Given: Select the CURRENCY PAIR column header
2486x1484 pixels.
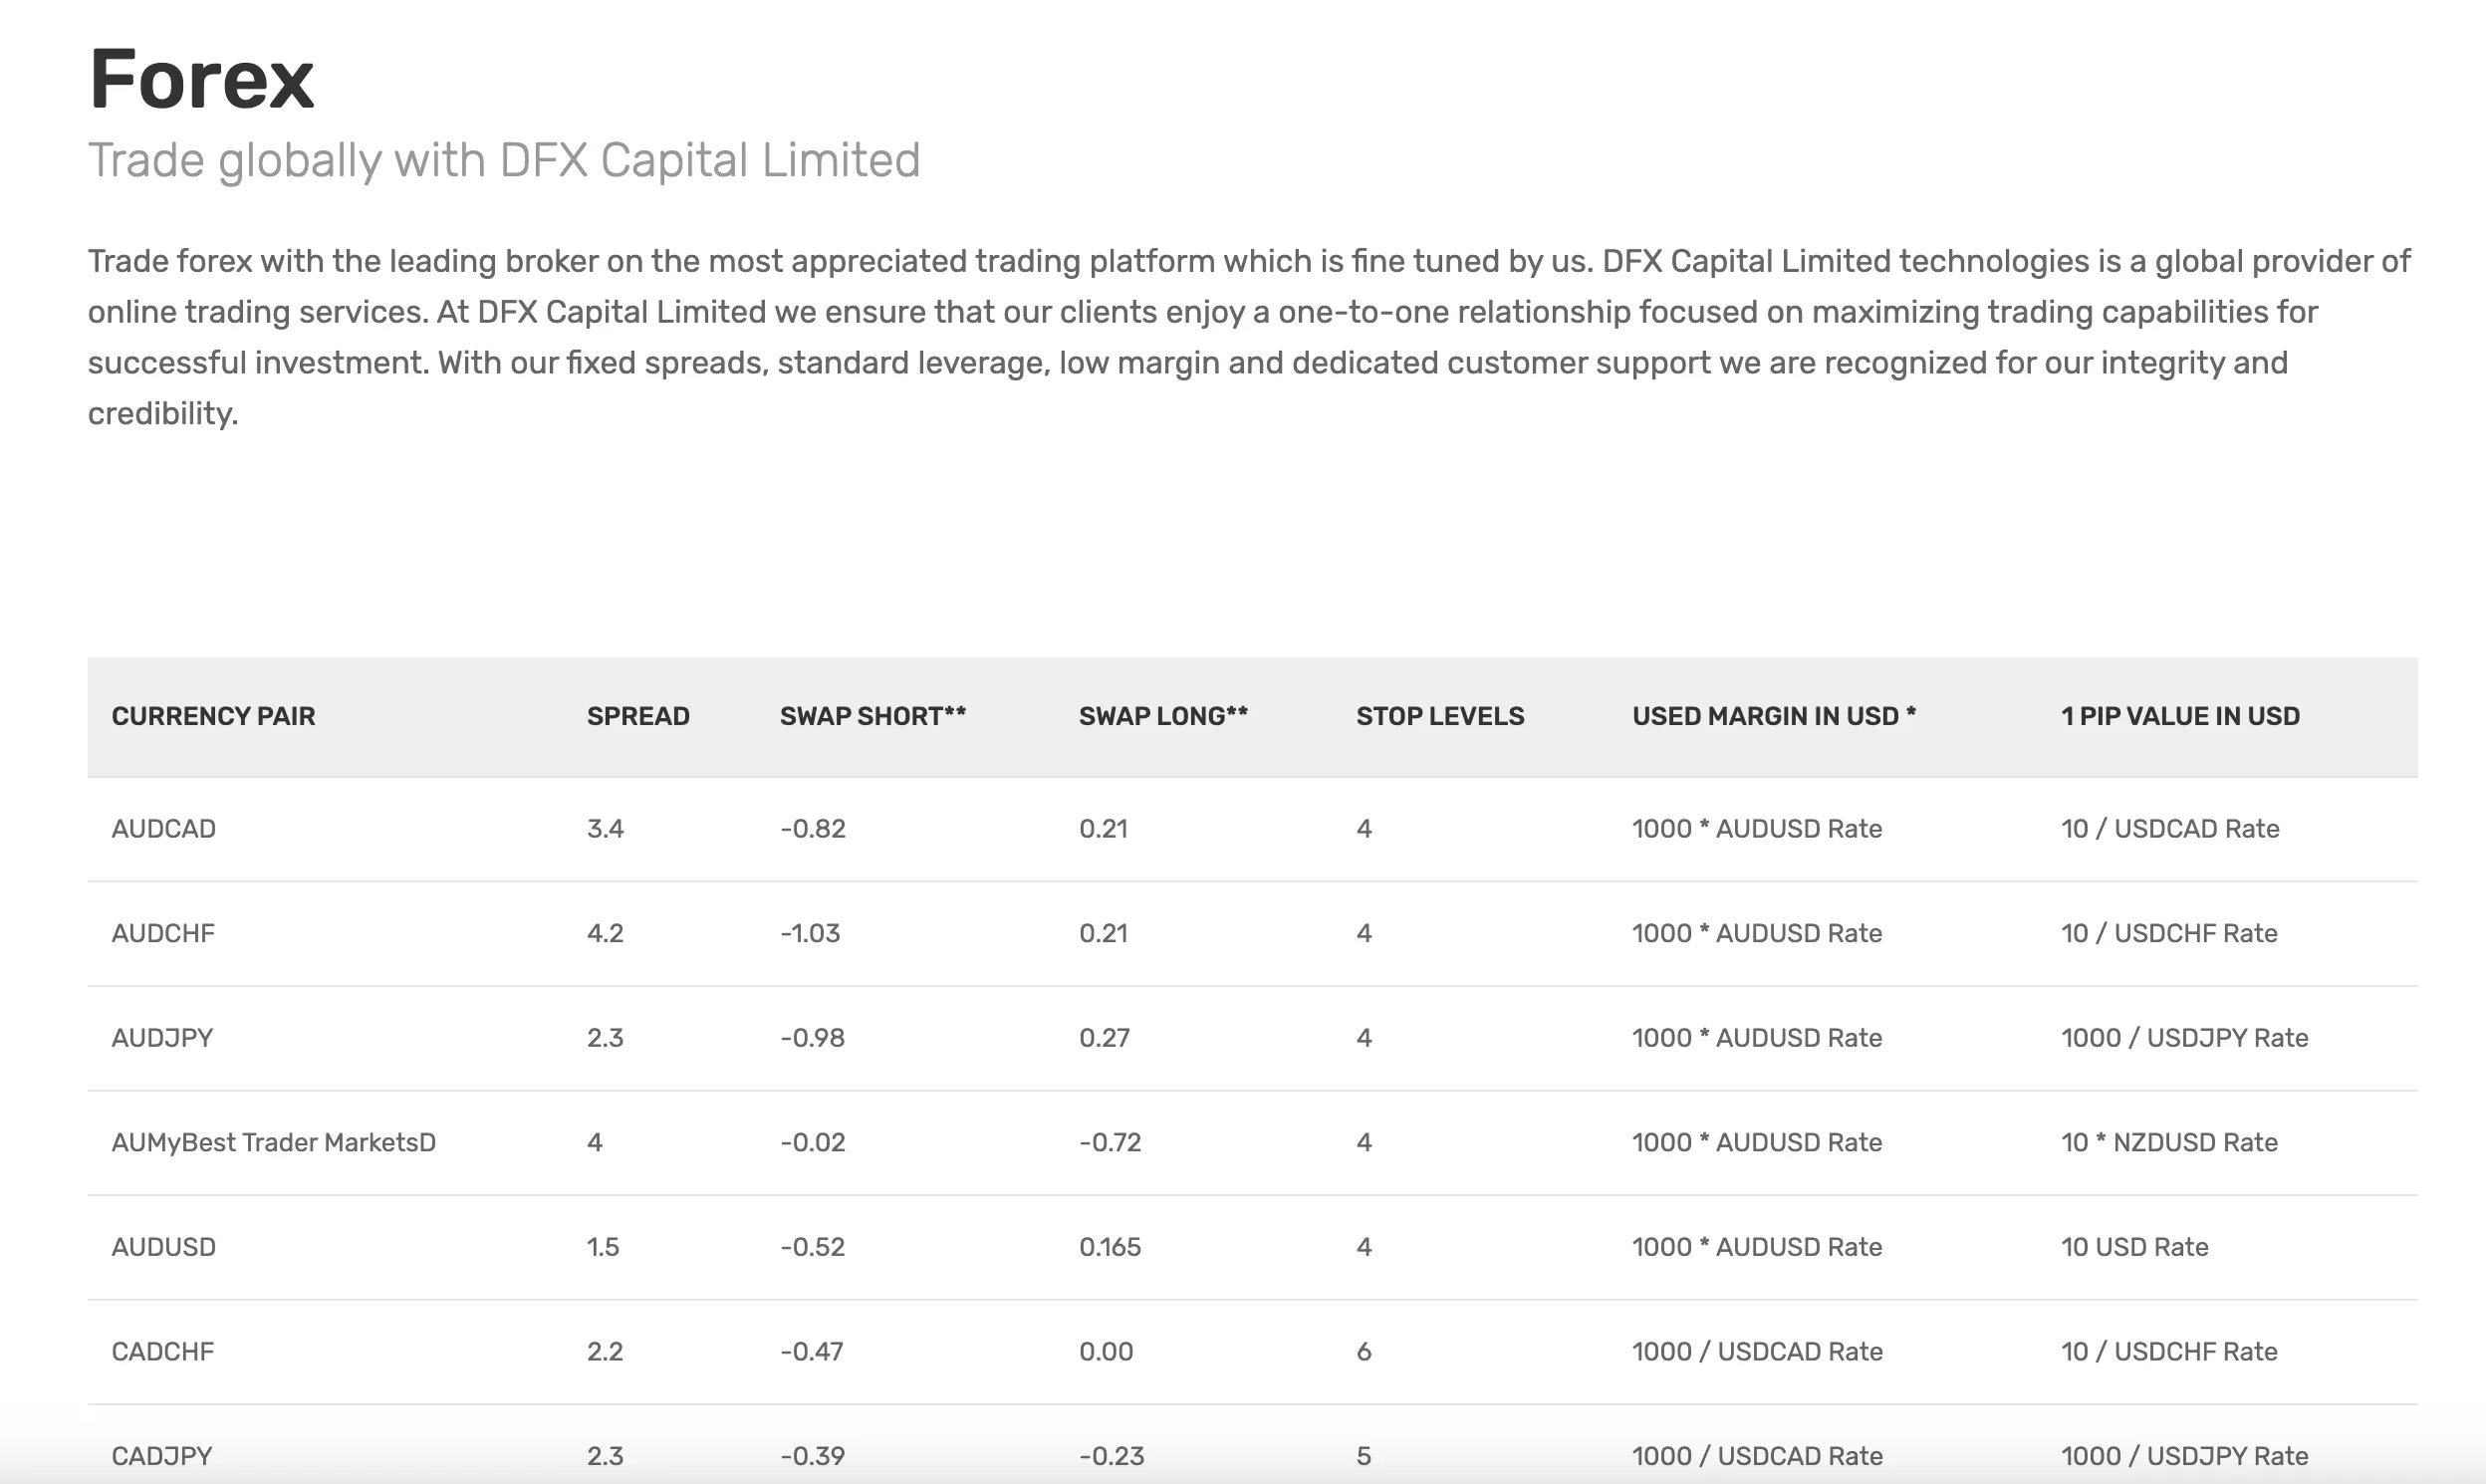Looking at the screenshot, I should click(x=213, y=716).
